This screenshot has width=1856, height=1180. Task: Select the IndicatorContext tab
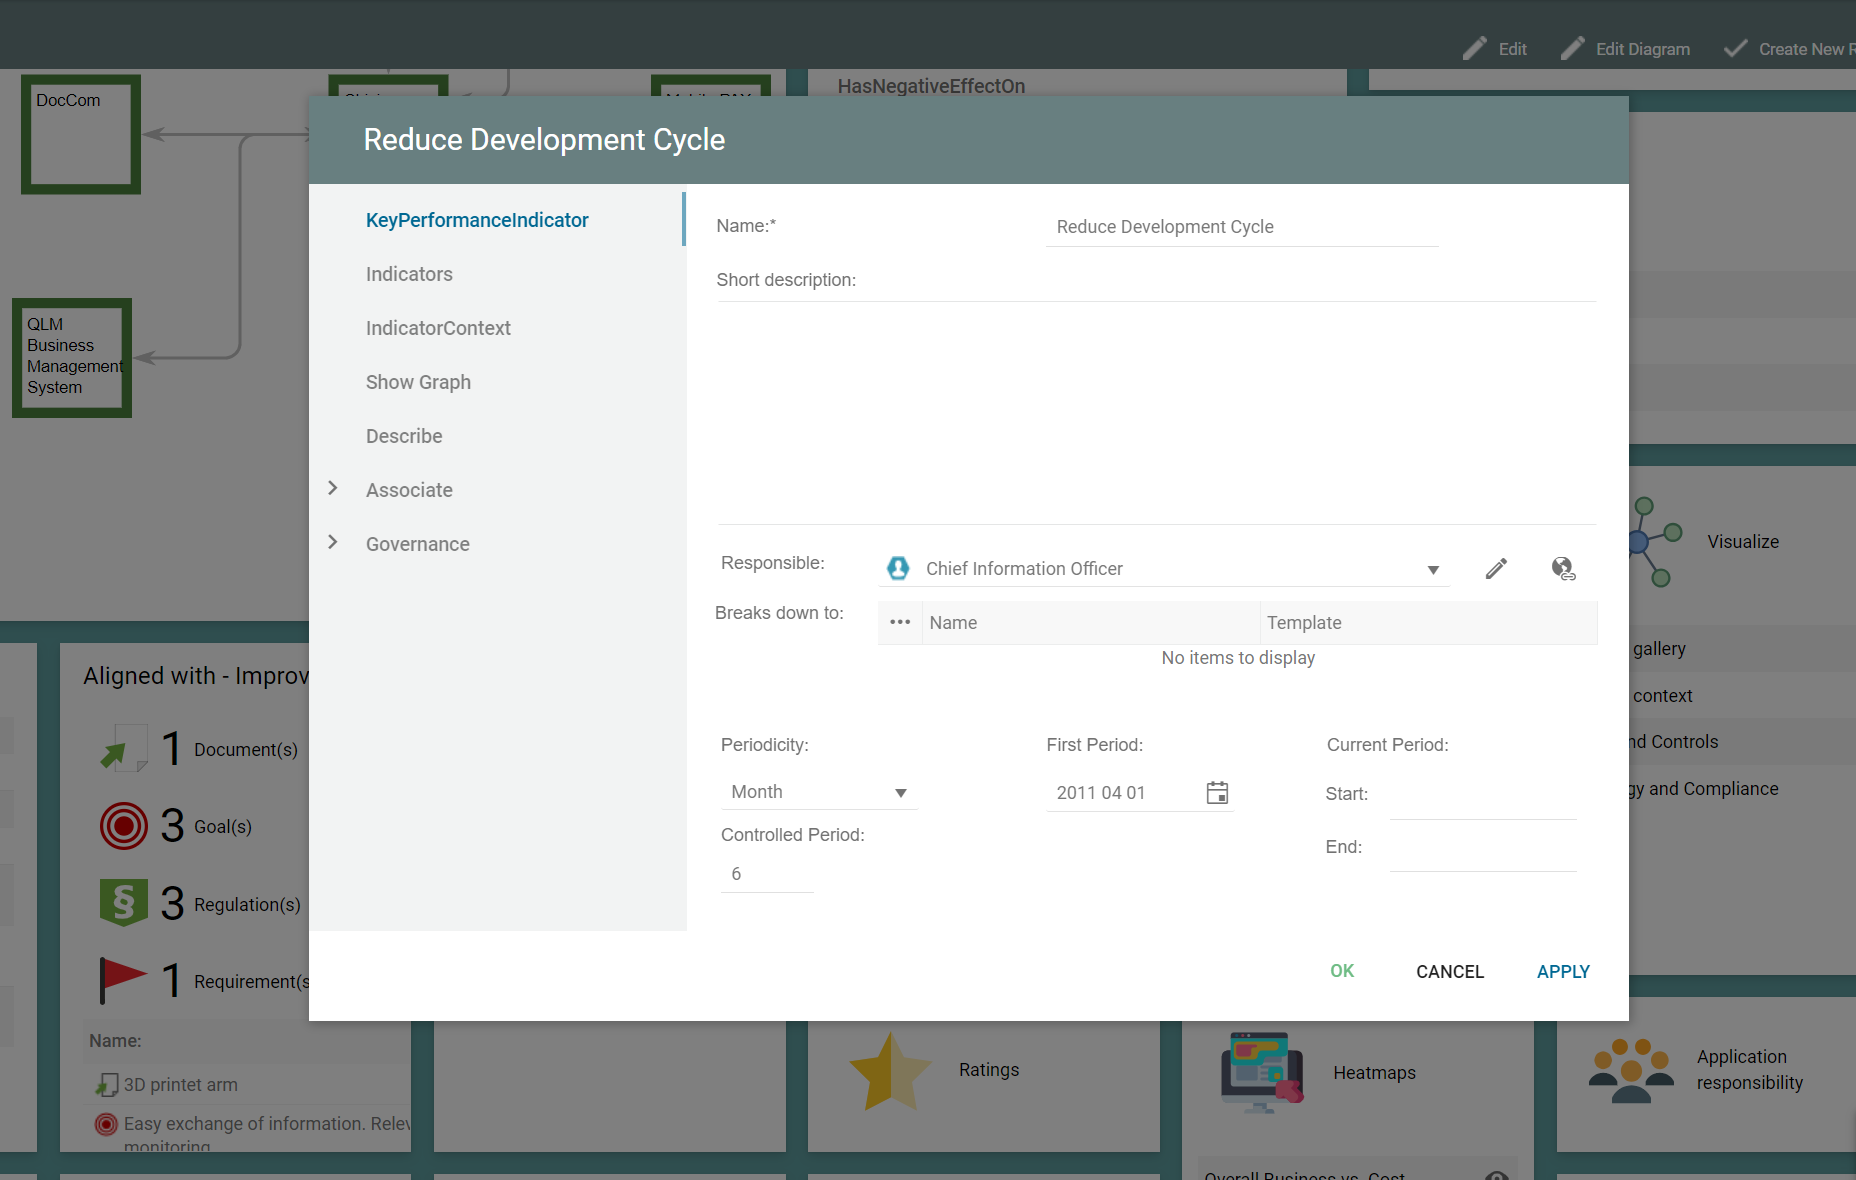tap(438, 328)
